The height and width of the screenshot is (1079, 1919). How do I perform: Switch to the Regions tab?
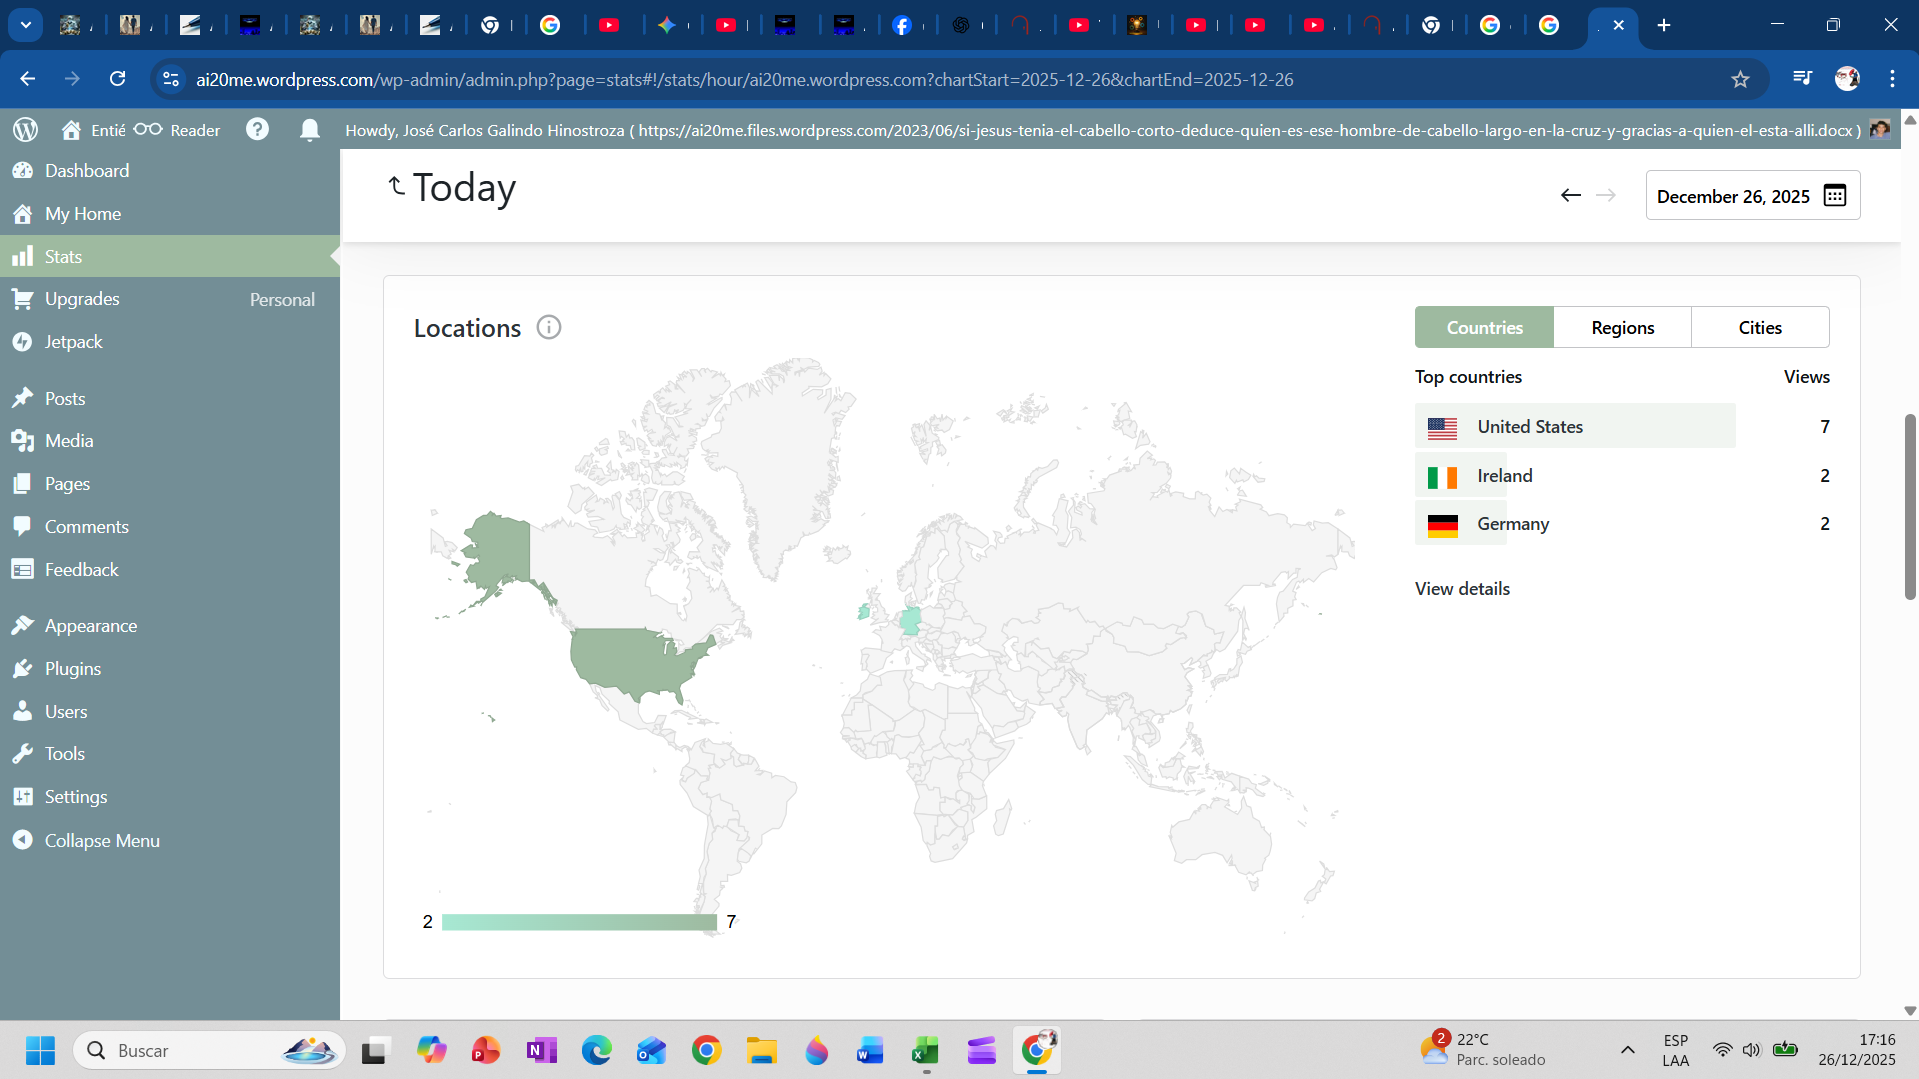click(x=1622, y=328)
